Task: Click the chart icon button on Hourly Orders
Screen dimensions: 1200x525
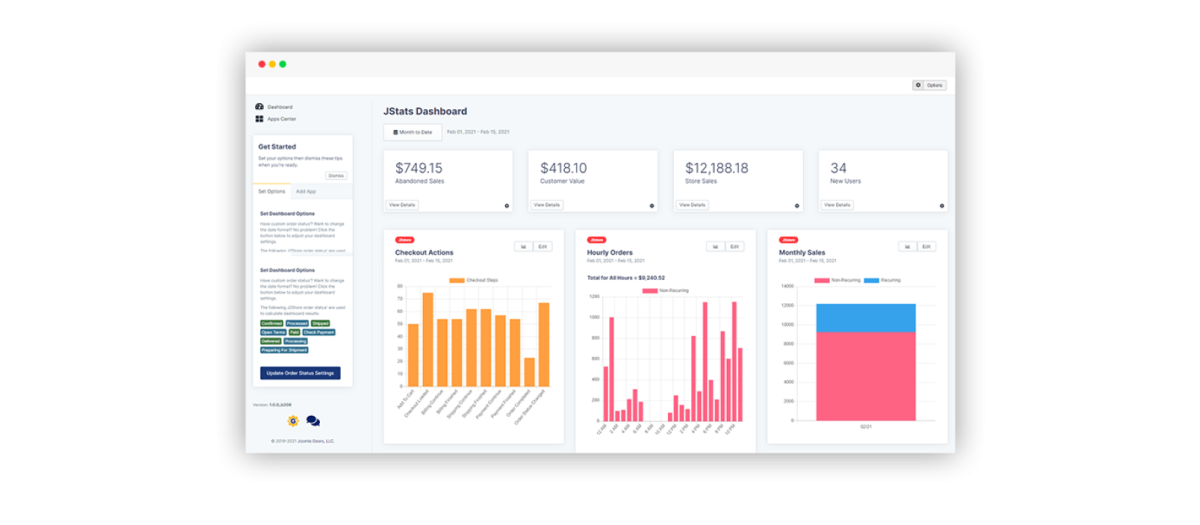Action: 714,246
